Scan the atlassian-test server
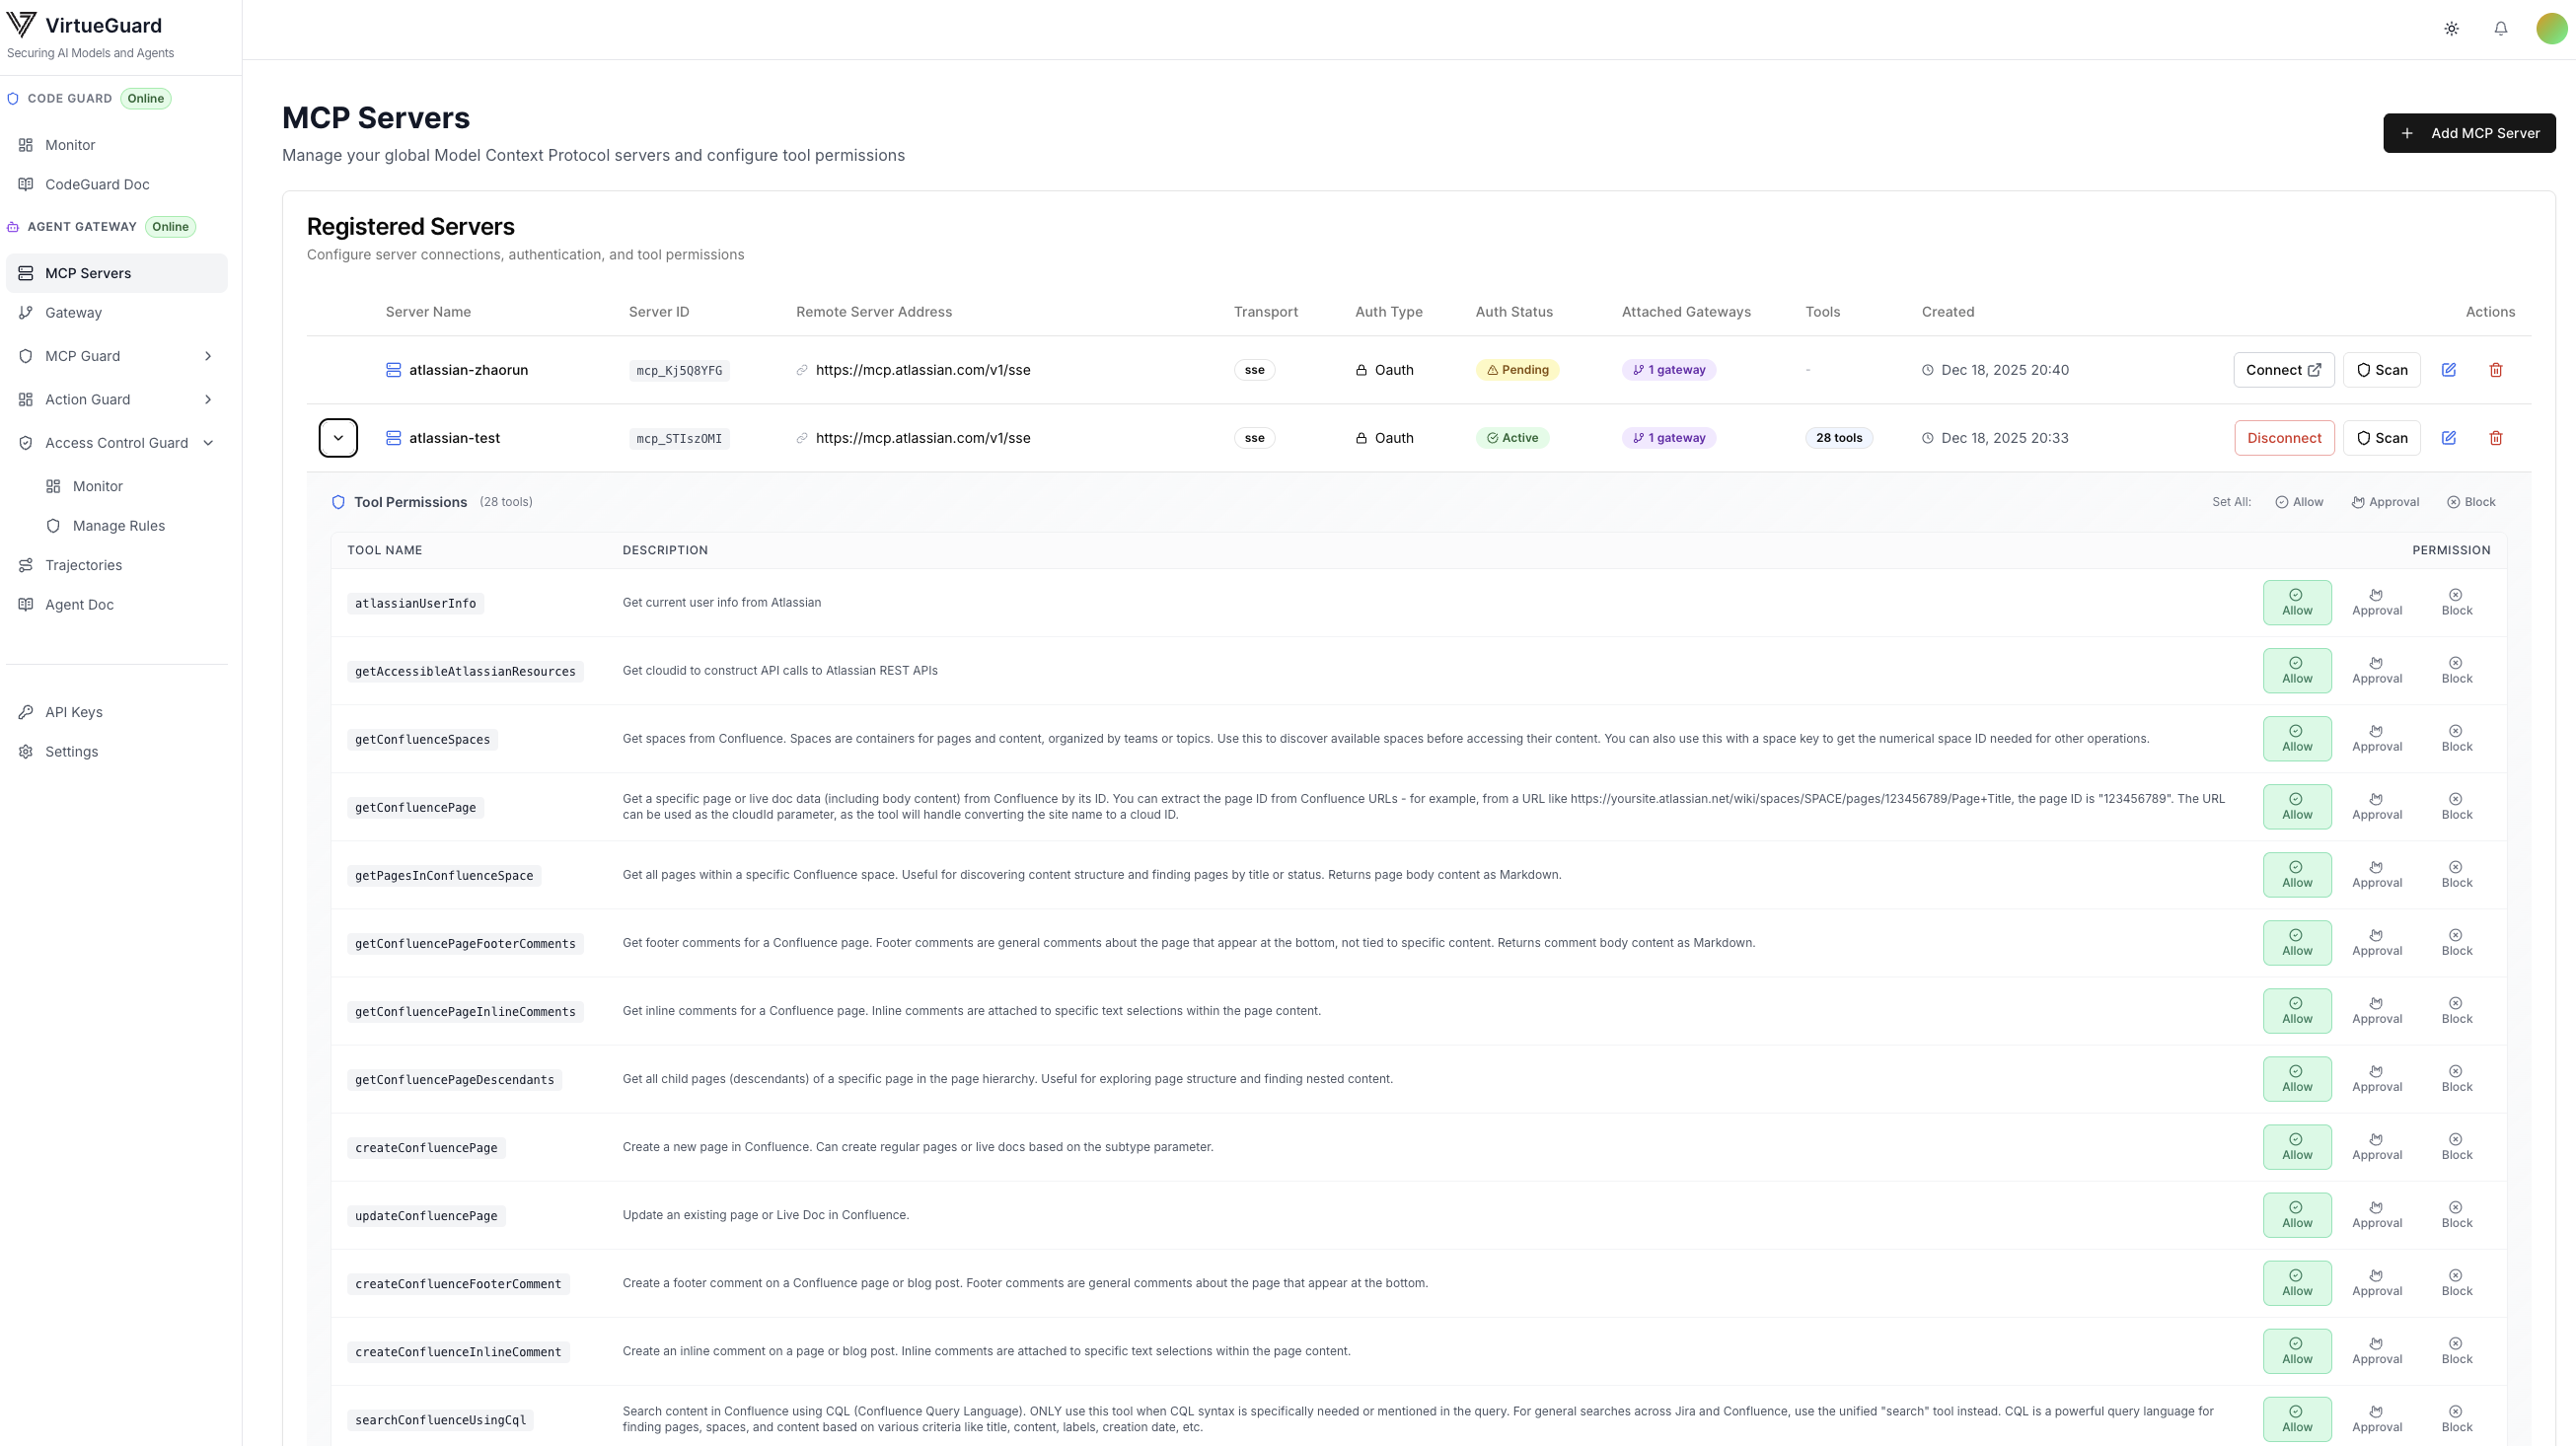This screenshot has height=1446, width=2576. coord(2381,438)
